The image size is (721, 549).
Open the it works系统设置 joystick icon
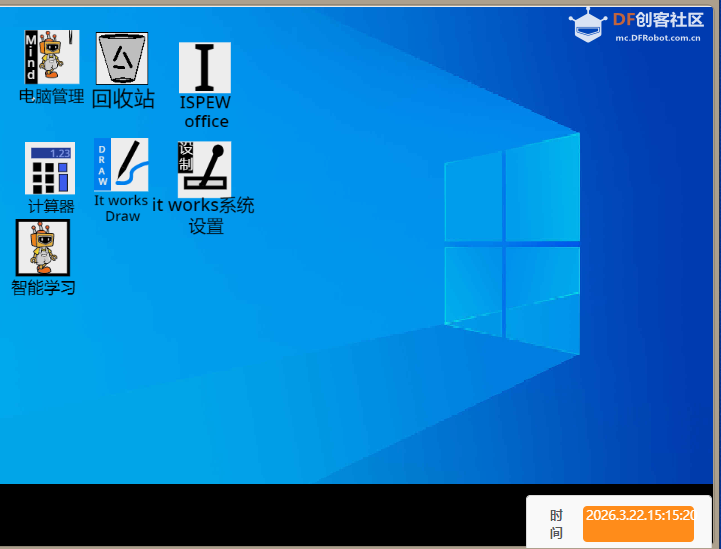coord(204,169)
